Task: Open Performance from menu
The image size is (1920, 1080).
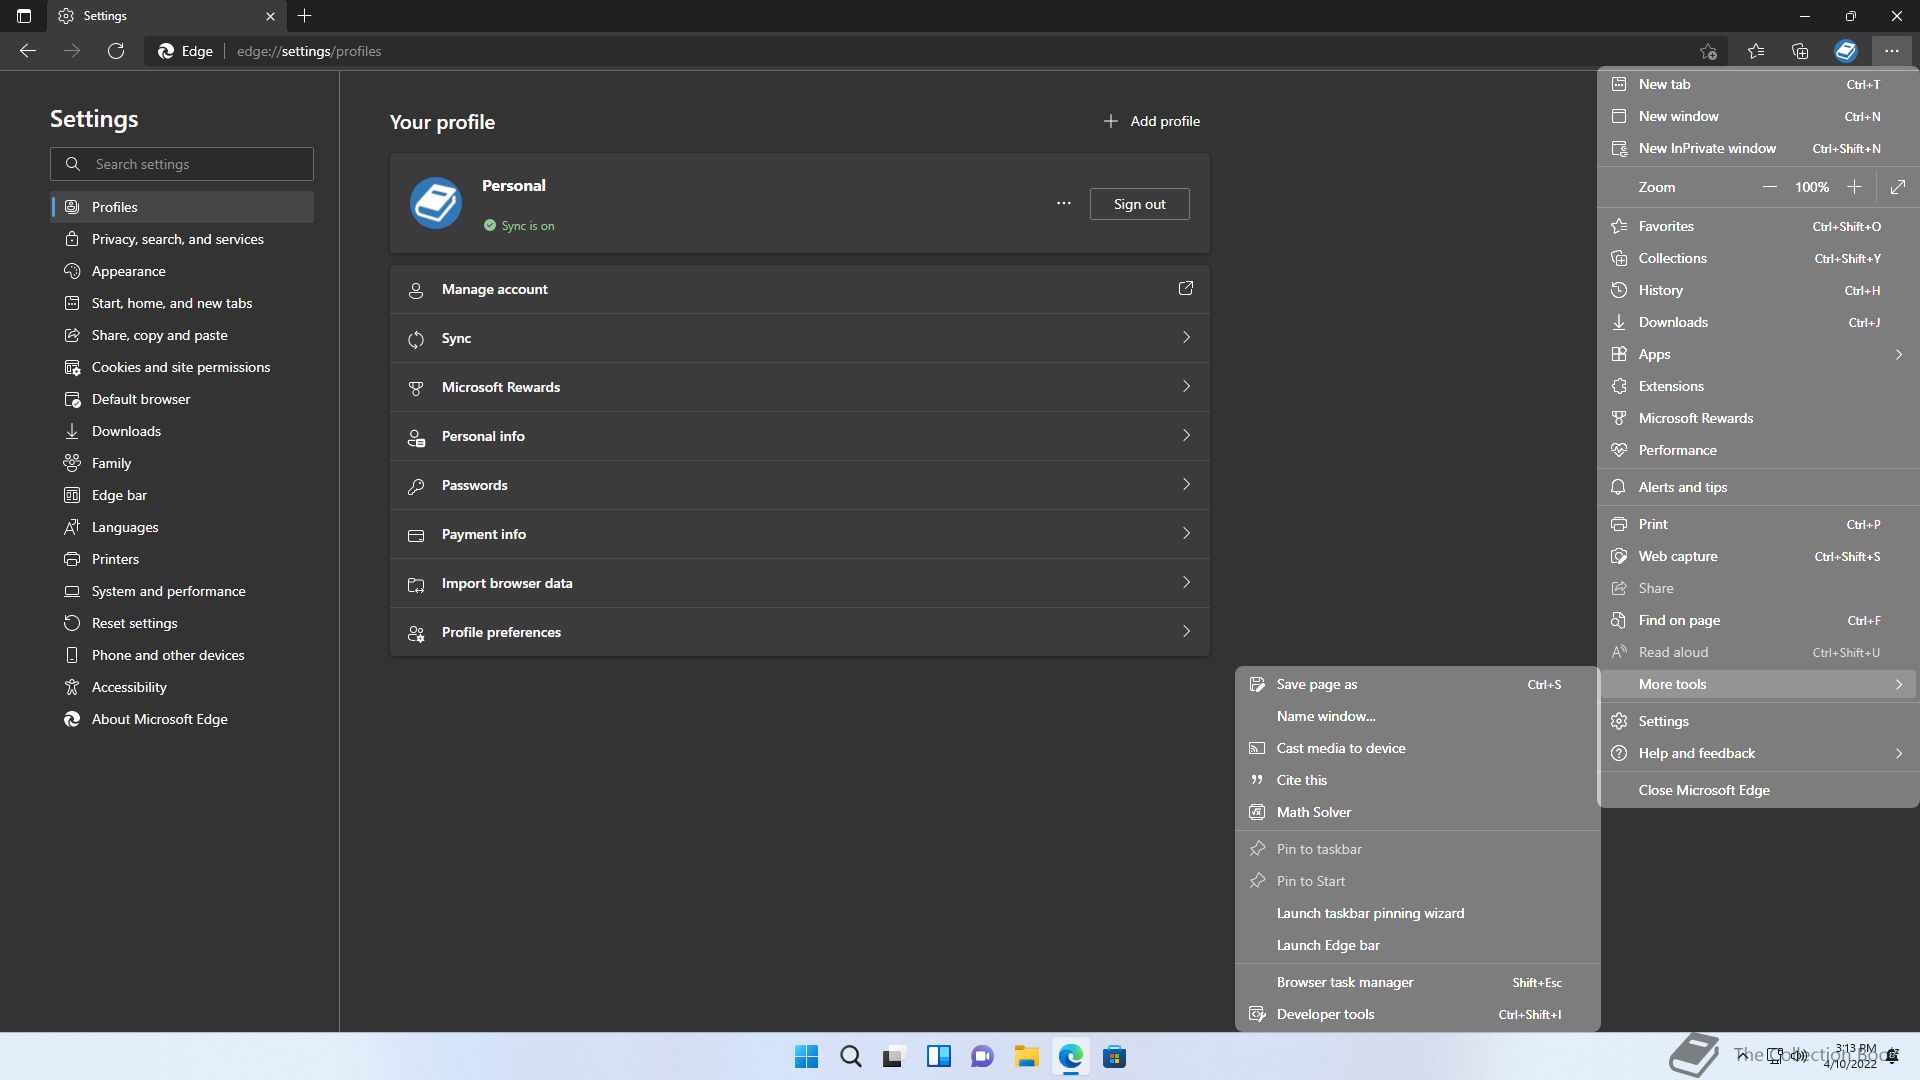Action: [1758, 450]
